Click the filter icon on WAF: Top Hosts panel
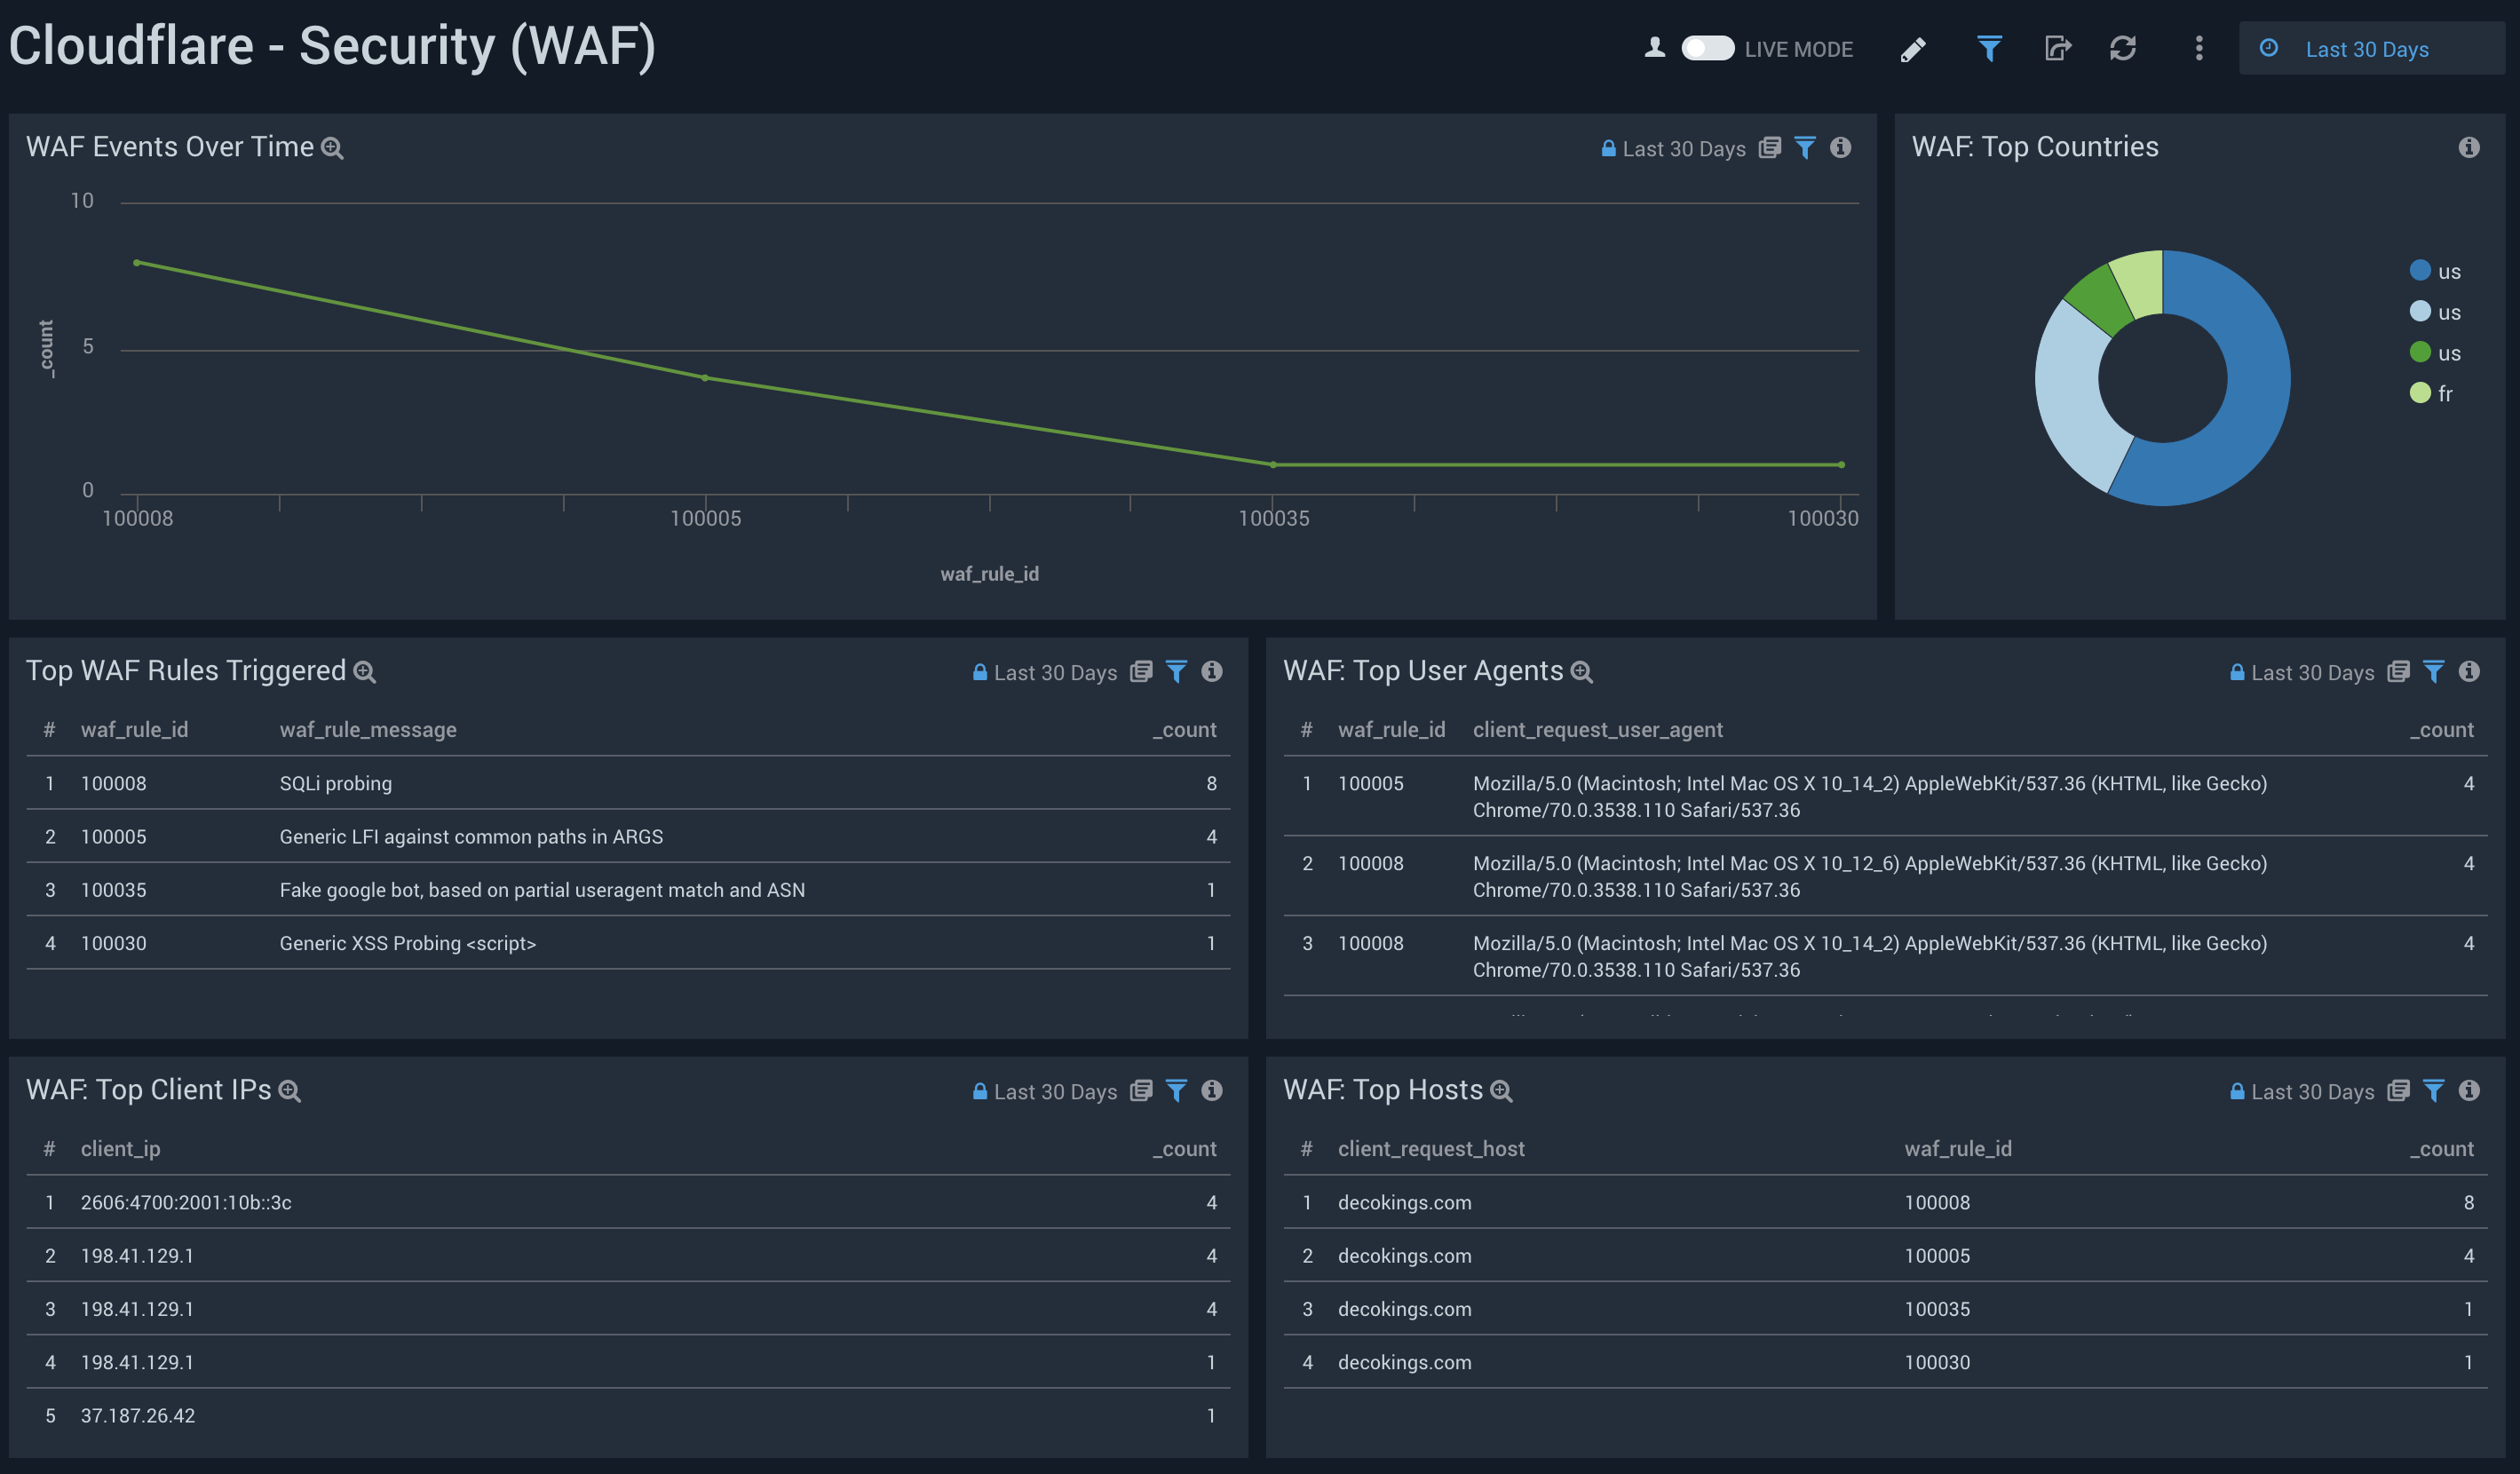This screenshot has height=1474, width=2520. click(x=2434, y=1091)
